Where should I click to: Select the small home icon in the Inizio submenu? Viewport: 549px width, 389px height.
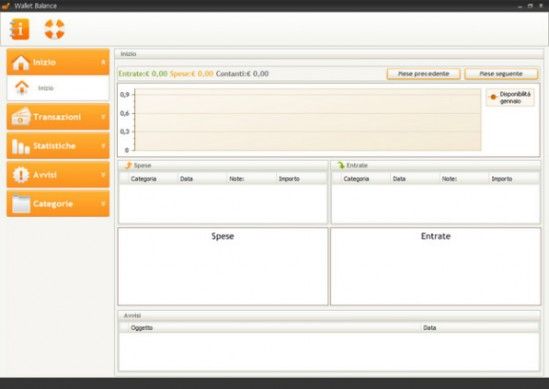tap(22, 88)
